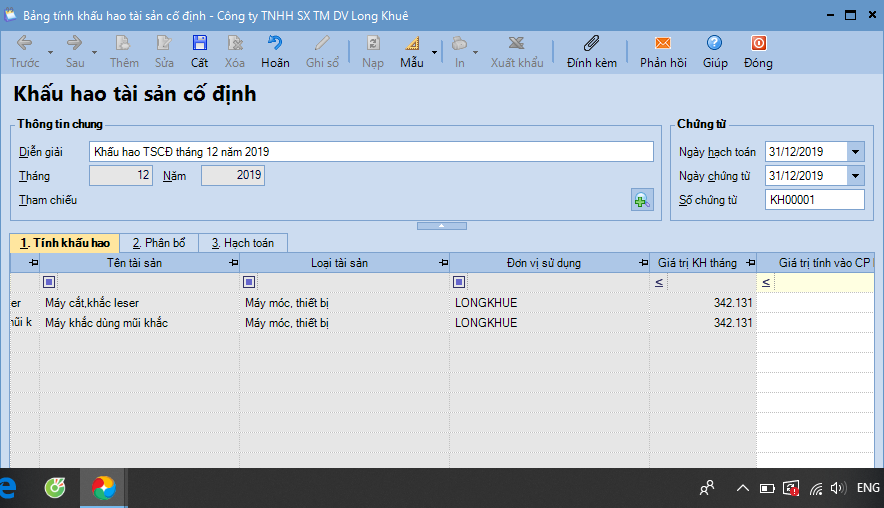This screenshot has height=508, width=884.
Task: Open the Ngày hạch toán date dropdown
Action: pyautogui.click(x=855, y=152)
